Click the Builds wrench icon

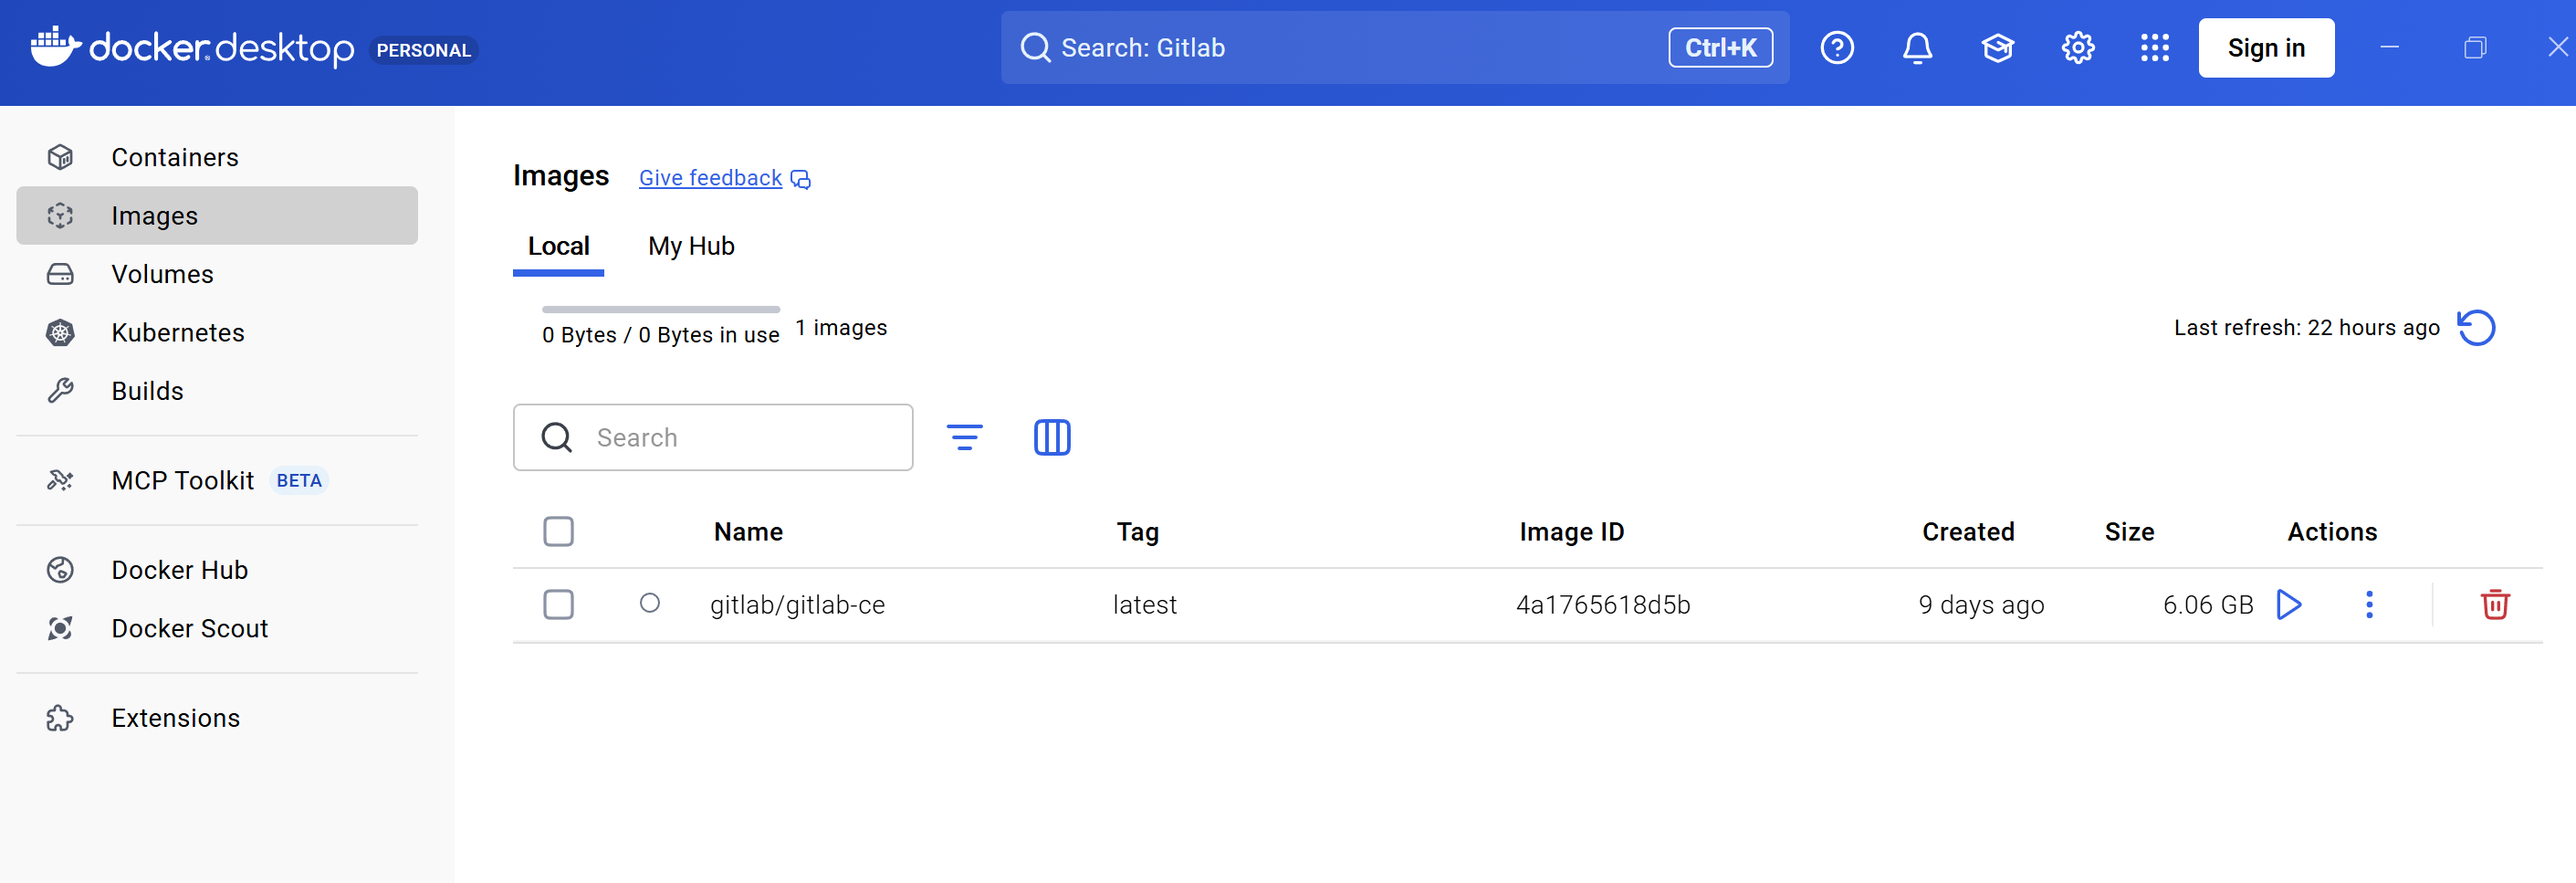pos(60,391)
